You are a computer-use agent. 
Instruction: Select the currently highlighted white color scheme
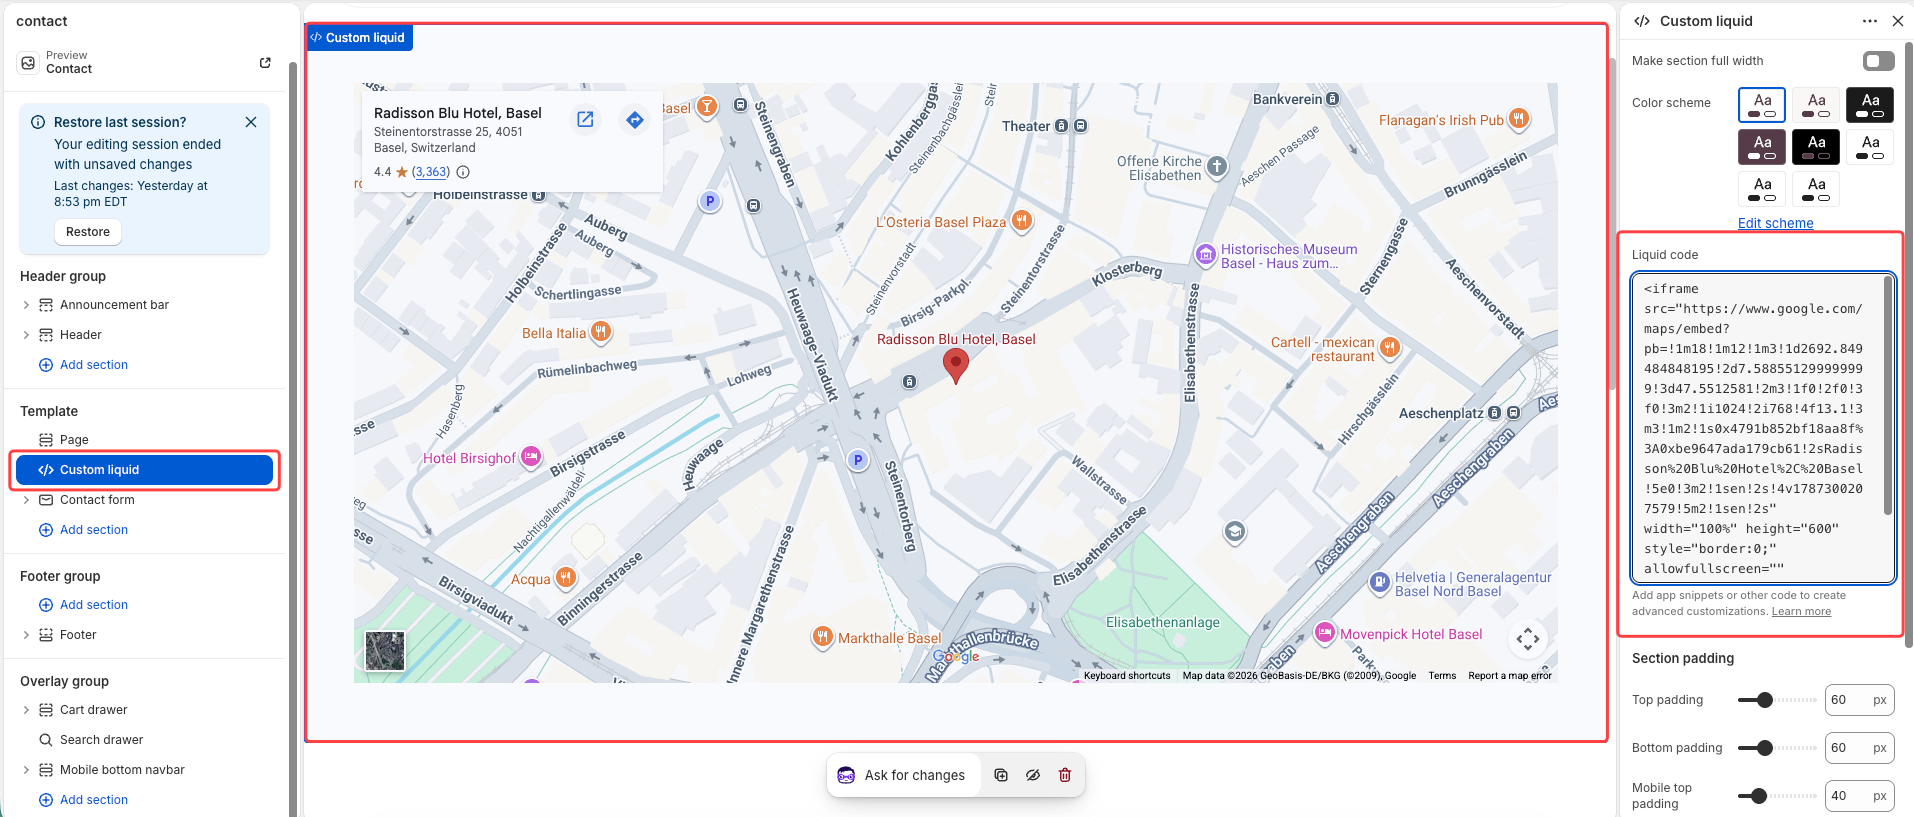[x=1762, y=105]
